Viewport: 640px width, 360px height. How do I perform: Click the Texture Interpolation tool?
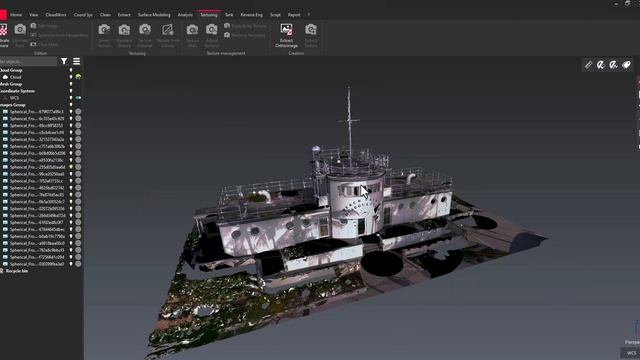click(145, 35)
